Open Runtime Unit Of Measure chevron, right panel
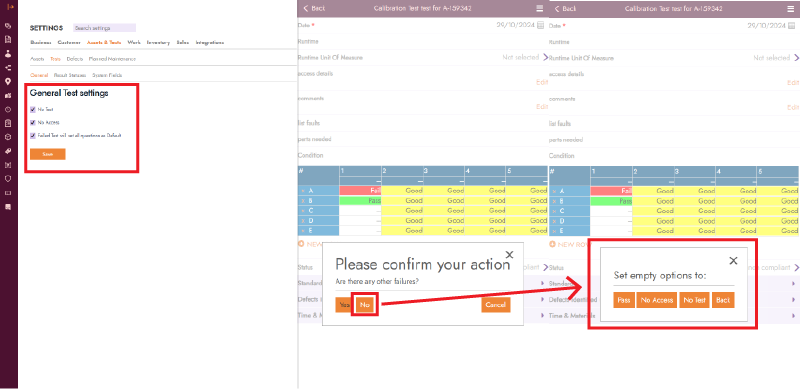The width and height of the screenshot is (800, 389). click(796, 58)
